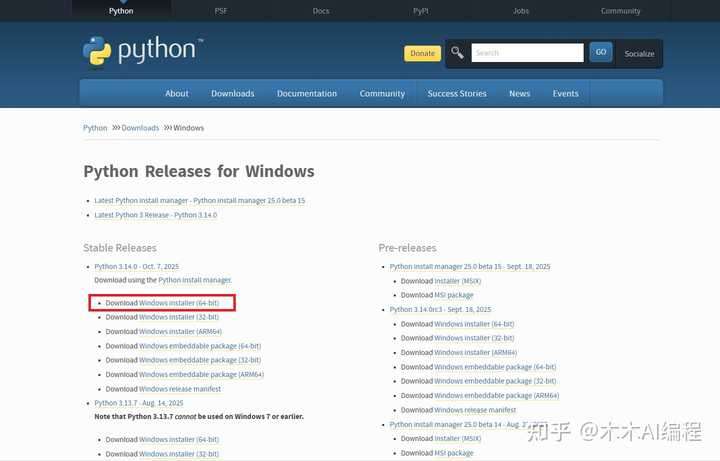This screenshot has height=461, width=720.
Task: Click the Python logo icon
Action: tap(97, 51)
